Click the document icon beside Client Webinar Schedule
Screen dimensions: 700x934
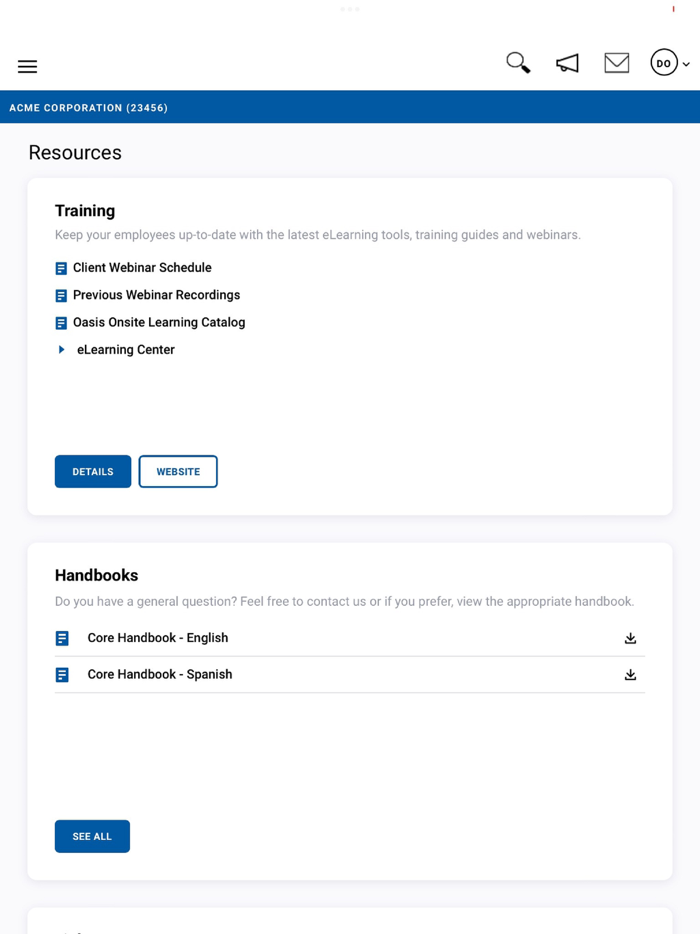61,267
